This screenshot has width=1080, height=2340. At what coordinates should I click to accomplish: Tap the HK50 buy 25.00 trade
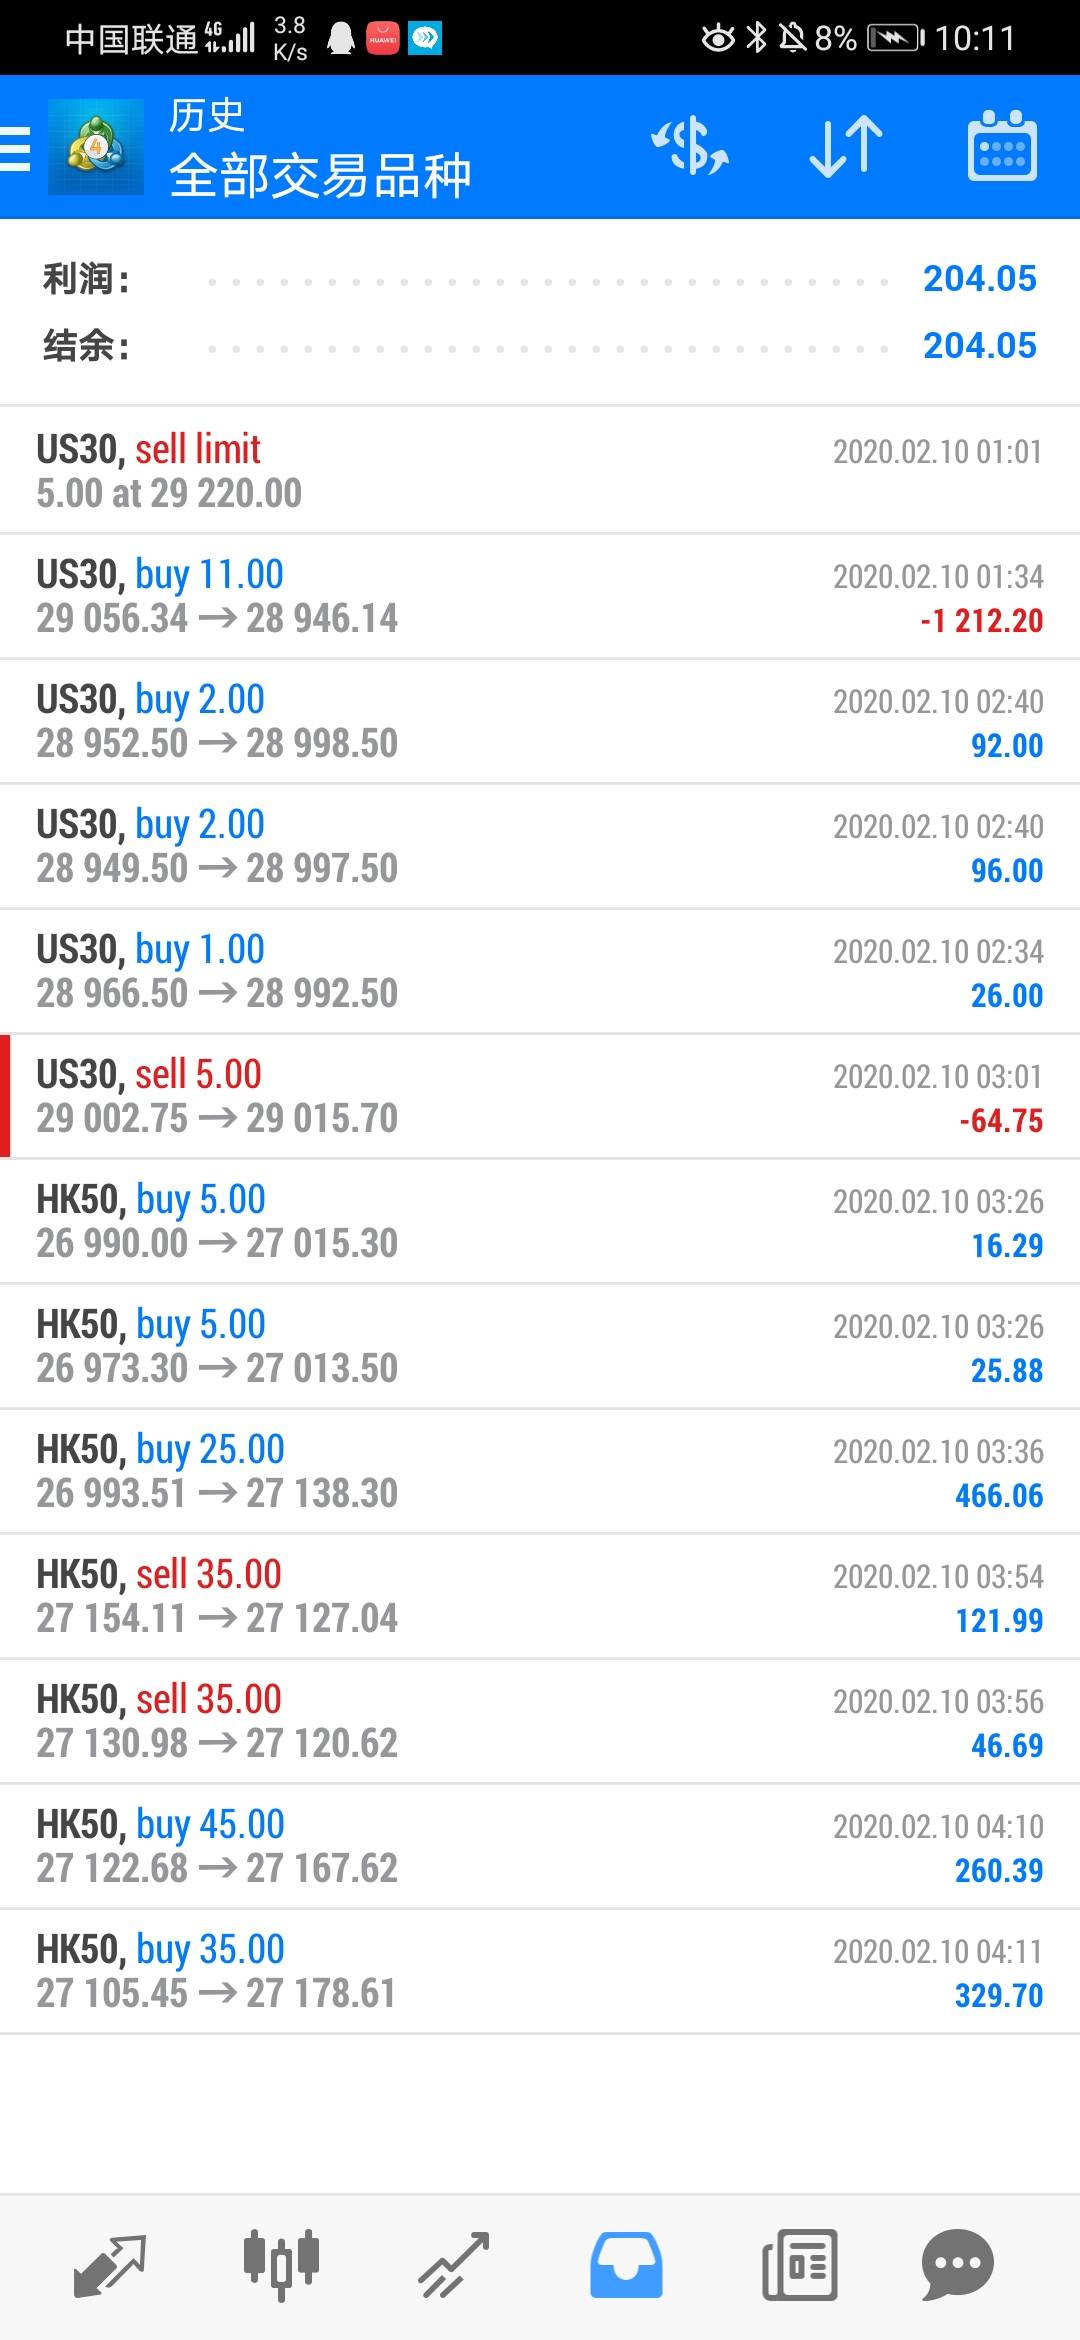coord(540,1471)
